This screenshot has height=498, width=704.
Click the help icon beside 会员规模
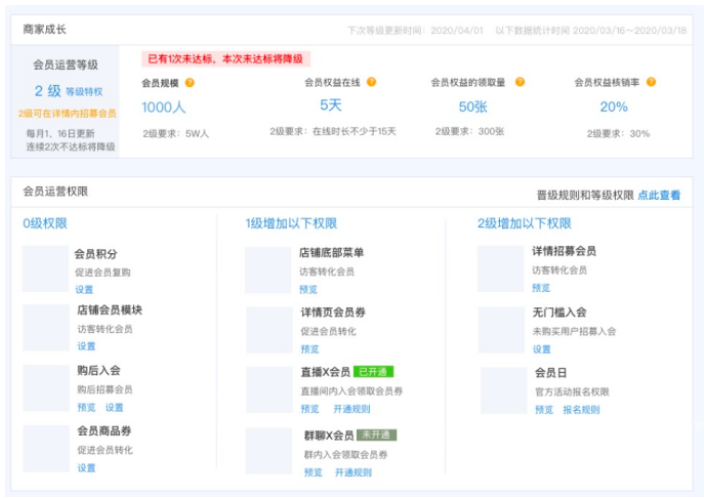pos(189,83)
